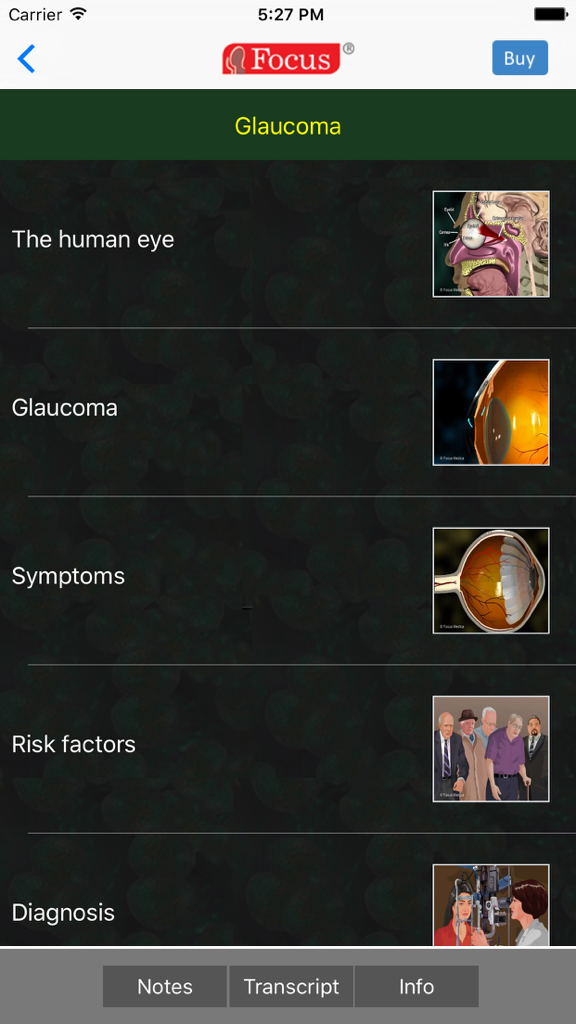Tap the back arrow to return
This screenshot has height=1024, width=576.
coord(26,58)
